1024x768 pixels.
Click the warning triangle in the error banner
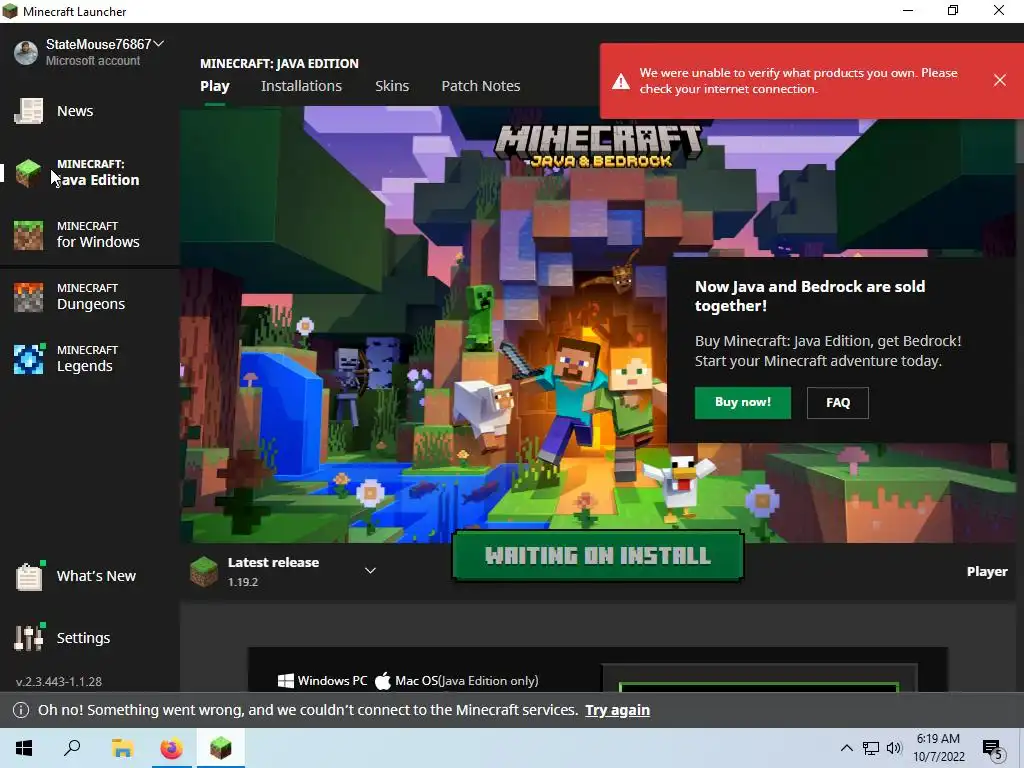pos(620,81)
